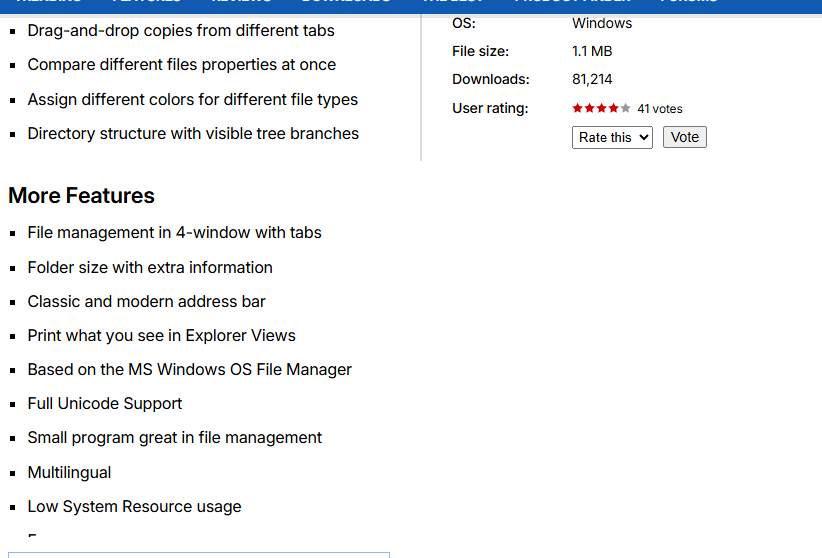The height and width of the screenshot is (558, 822).
Task: Click "Drag-and-drop copies from different tabs" text
Action: 181,30
